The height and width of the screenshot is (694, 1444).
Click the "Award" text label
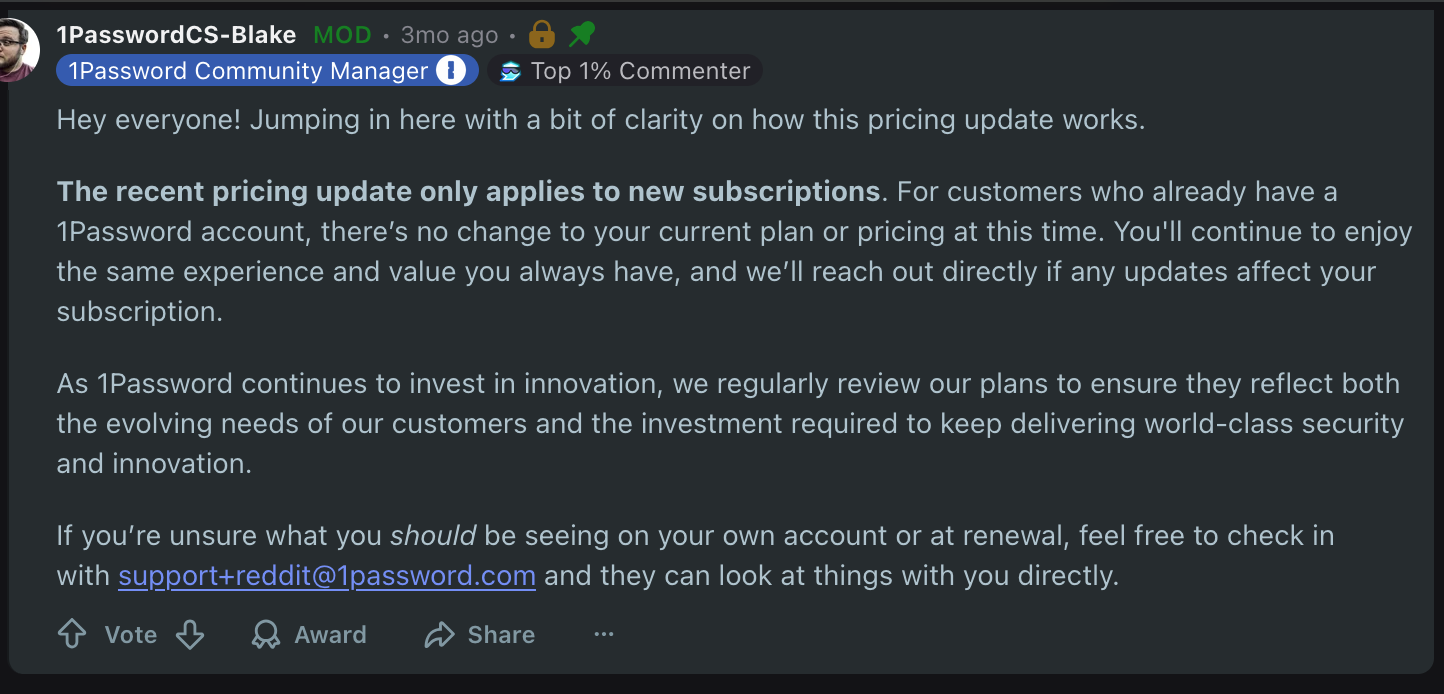[x=330, y=635]
